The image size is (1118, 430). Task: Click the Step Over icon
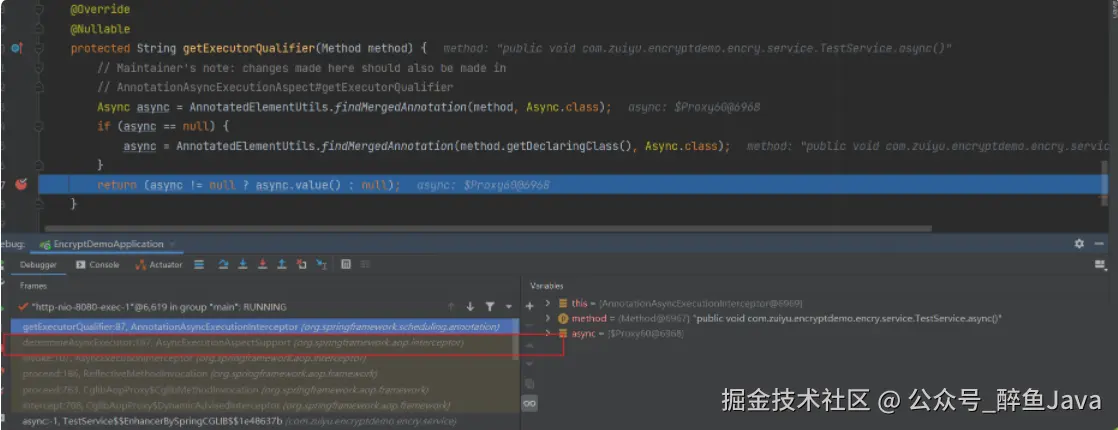click(223, 265)
